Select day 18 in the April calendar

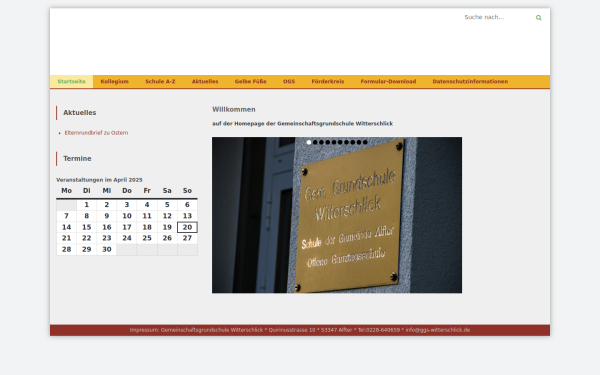(x=147, y=227)
